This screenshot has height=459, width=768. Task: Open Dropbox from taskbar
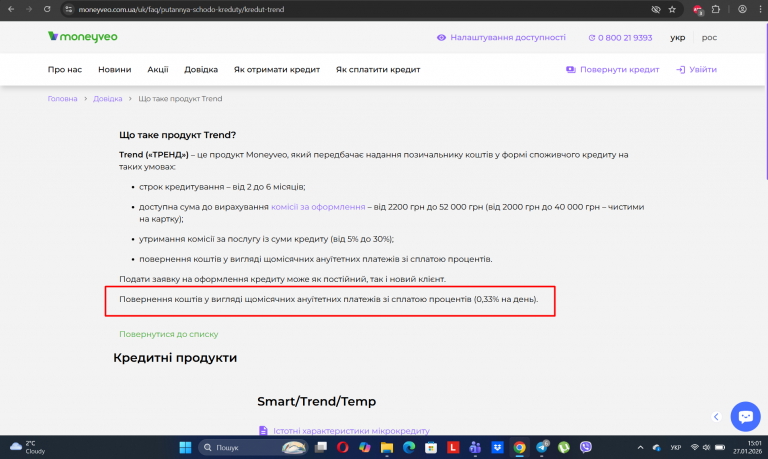point(497,447)
